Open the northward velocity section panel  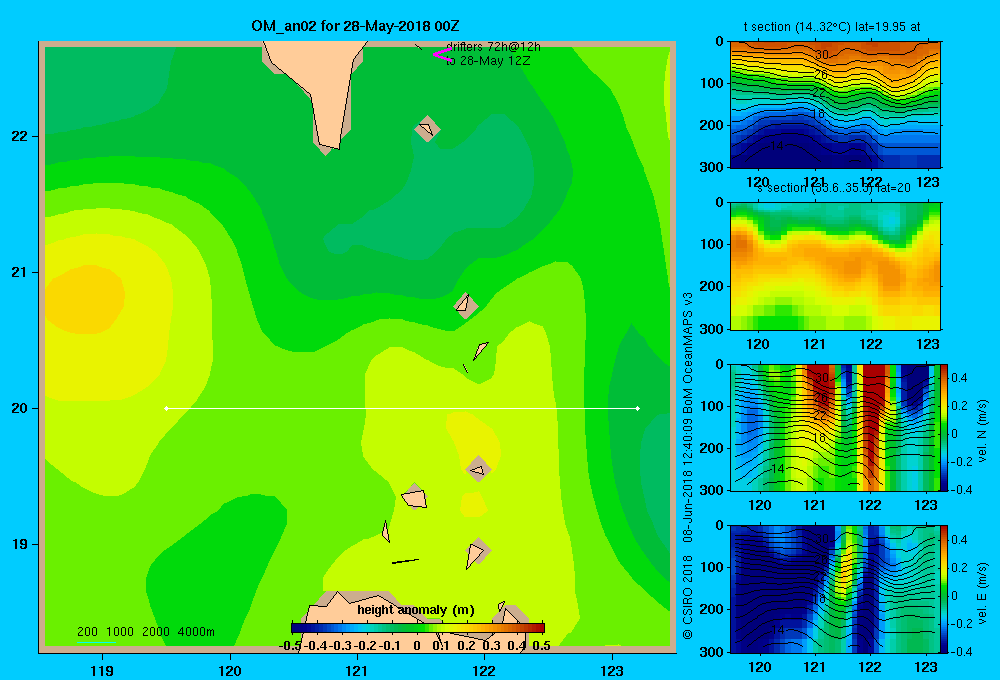833,427
